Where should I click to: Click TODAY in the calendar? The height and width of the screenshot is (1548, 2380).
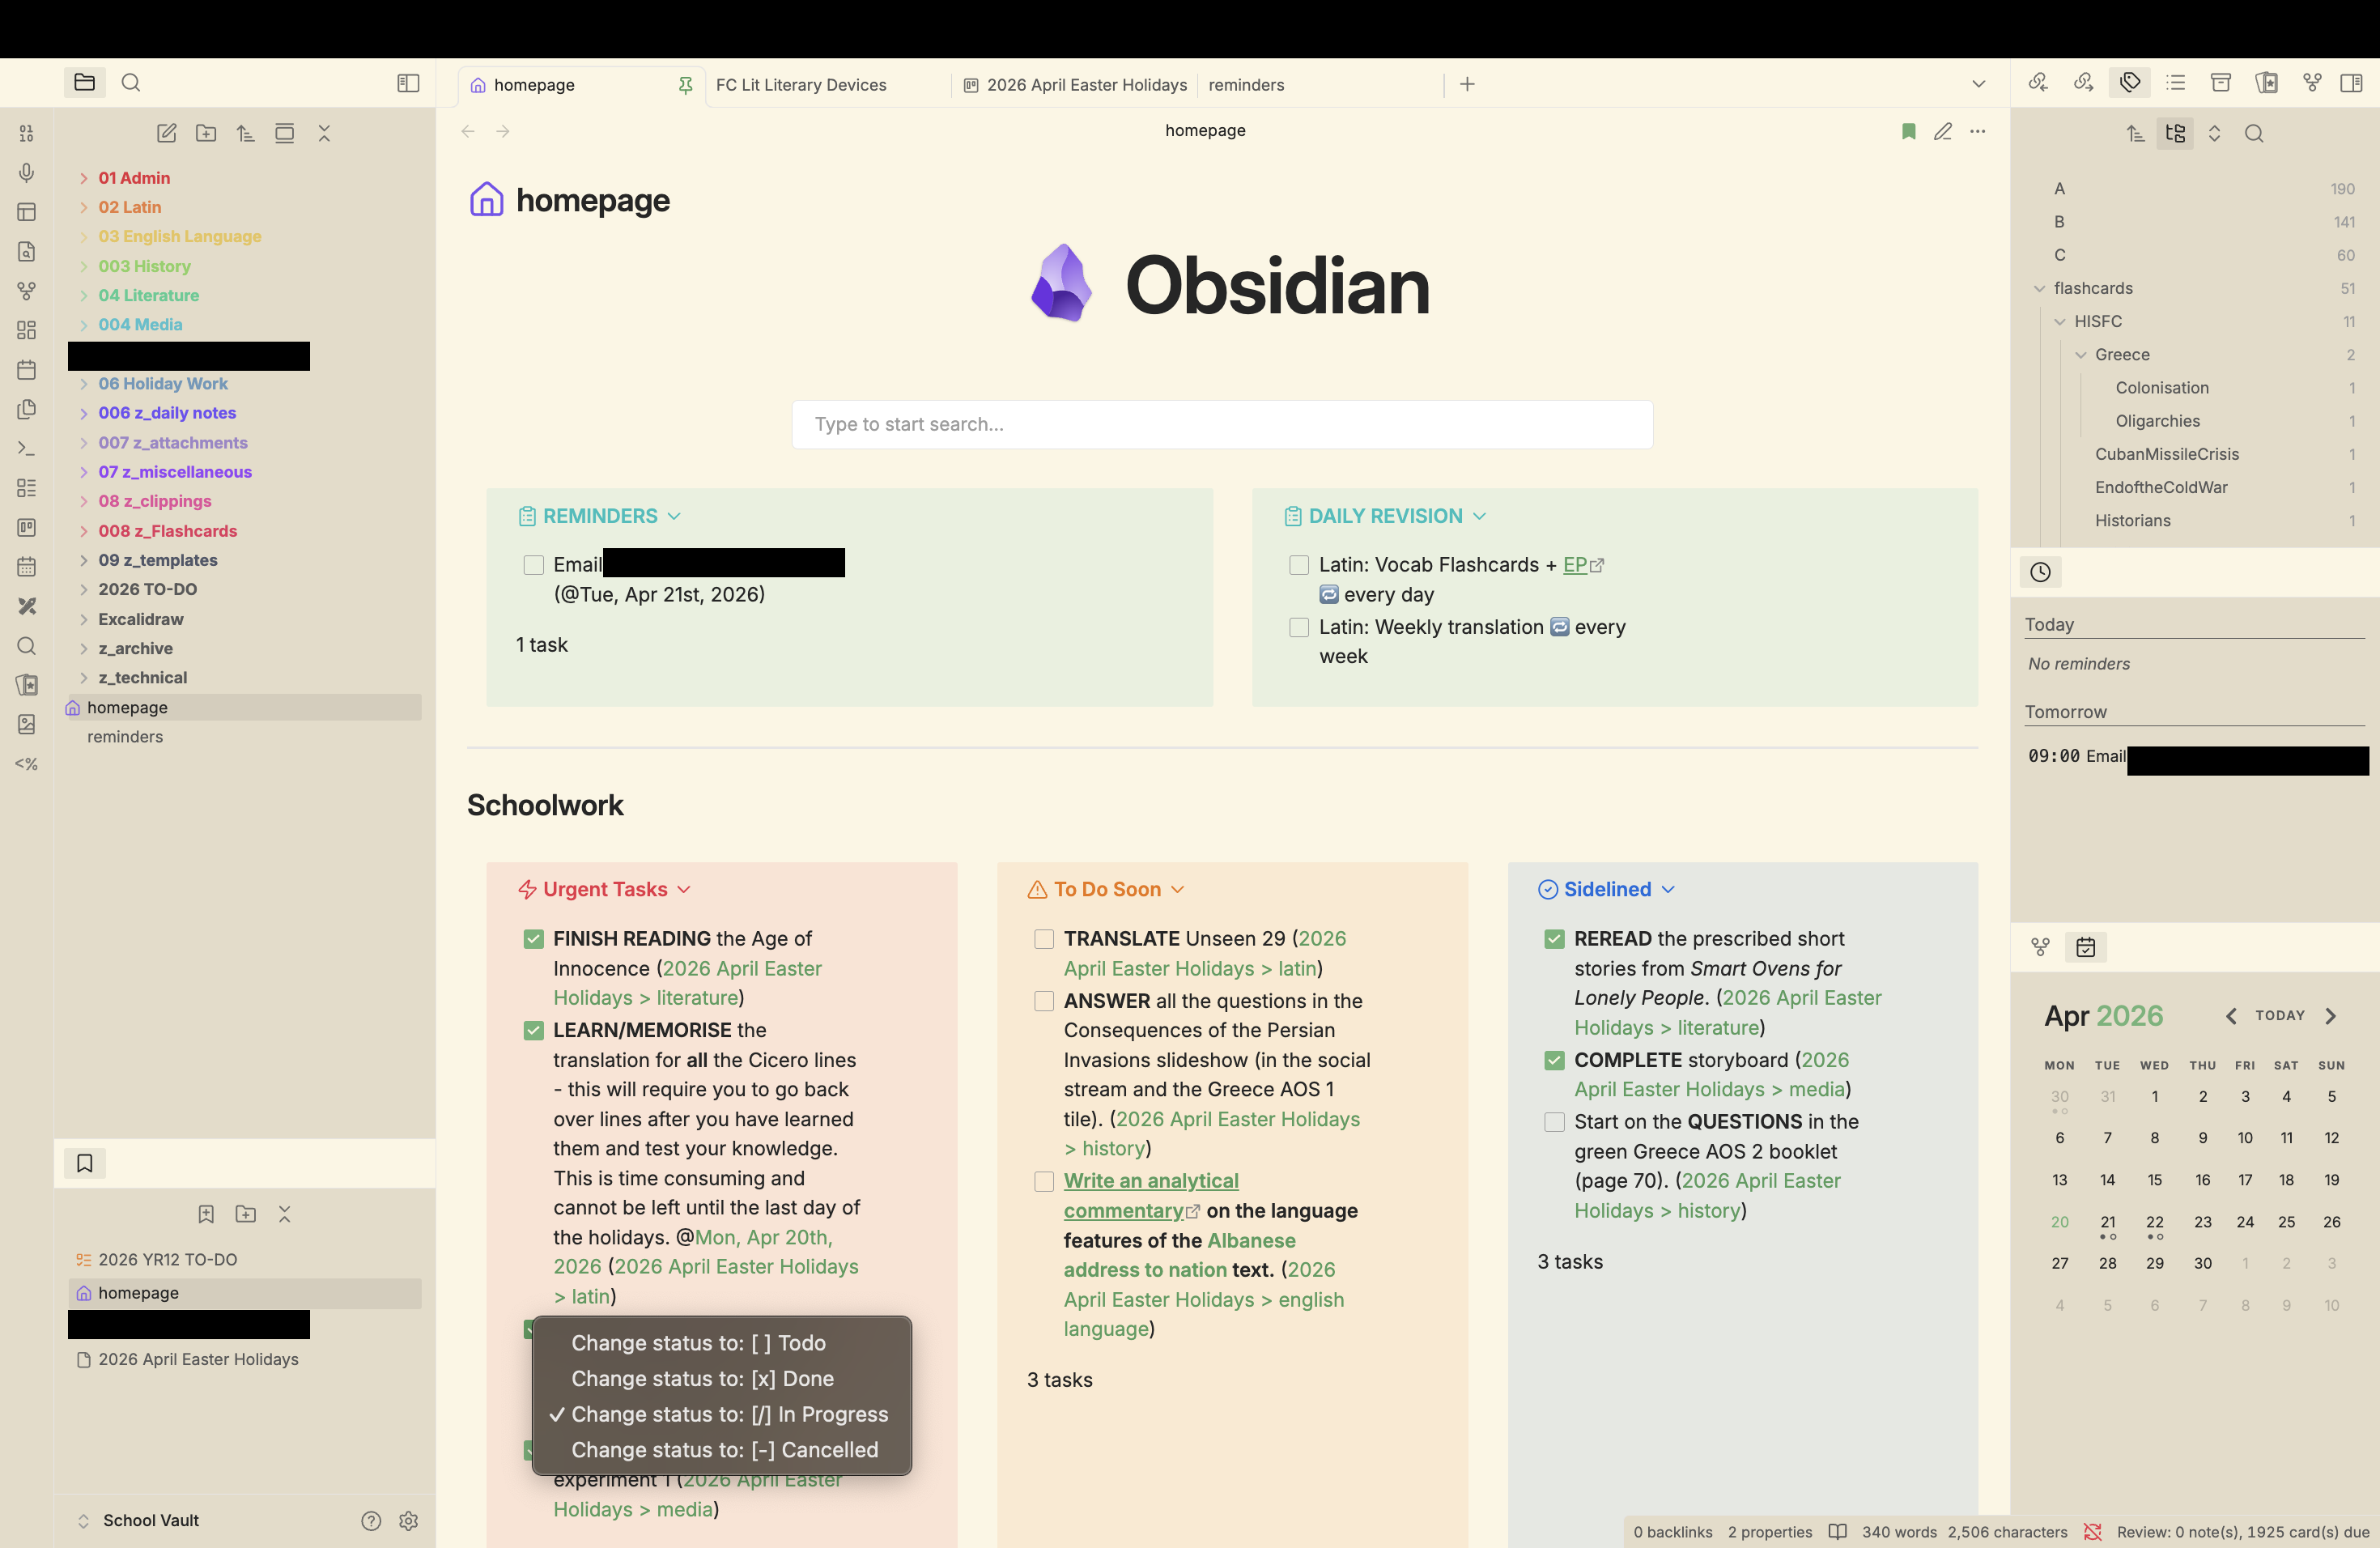point(2280,1016)
